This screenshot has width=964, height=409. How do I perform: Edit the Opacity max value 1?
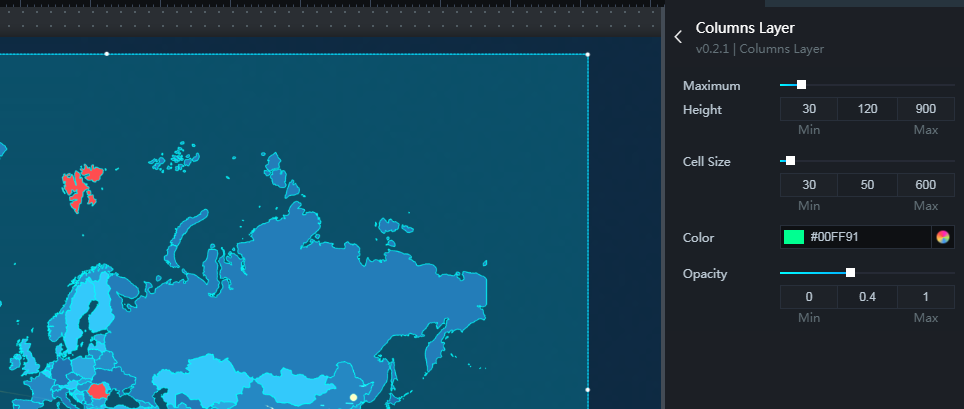tap(925, 297)
